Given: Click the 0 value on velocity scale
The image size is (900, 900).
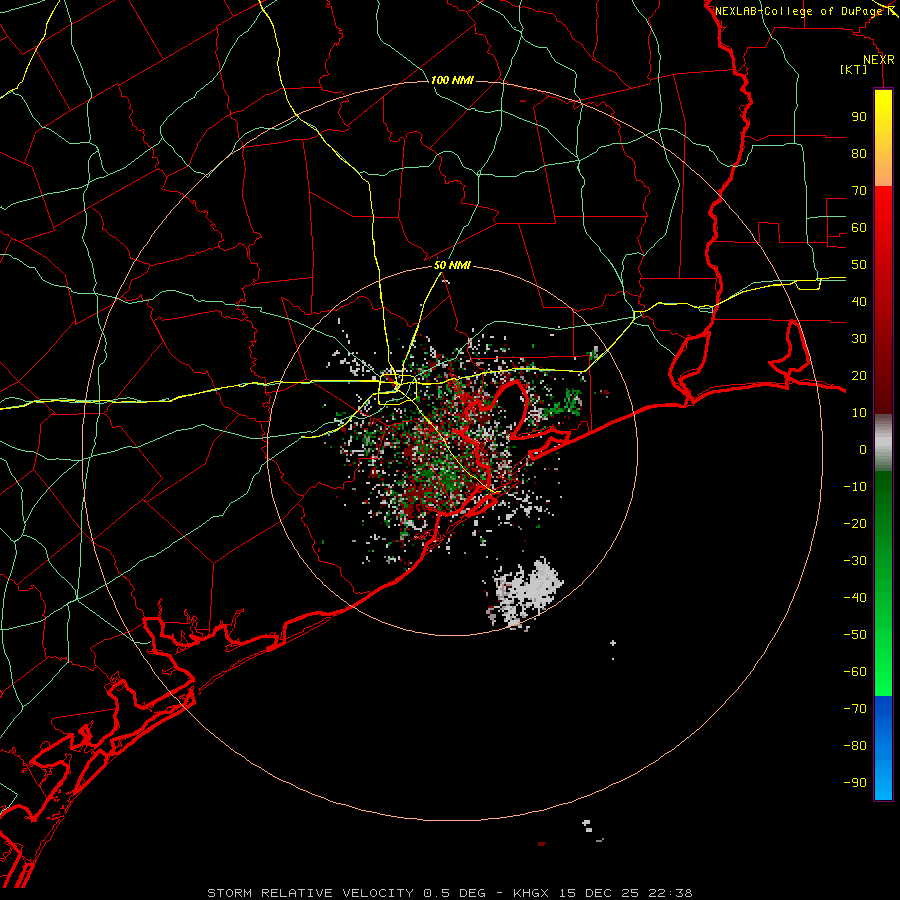Looking at the screenshot, I should (x=863, y=449).
